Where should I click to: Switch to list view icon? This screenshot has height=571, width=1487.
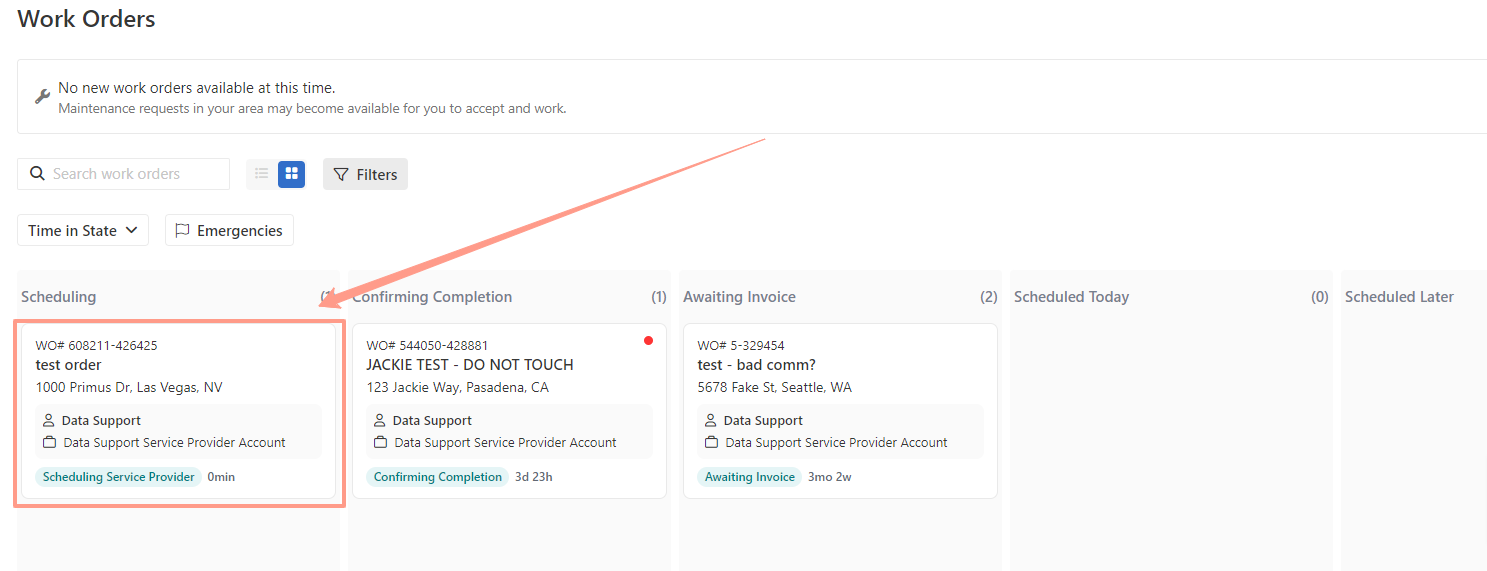262,174
